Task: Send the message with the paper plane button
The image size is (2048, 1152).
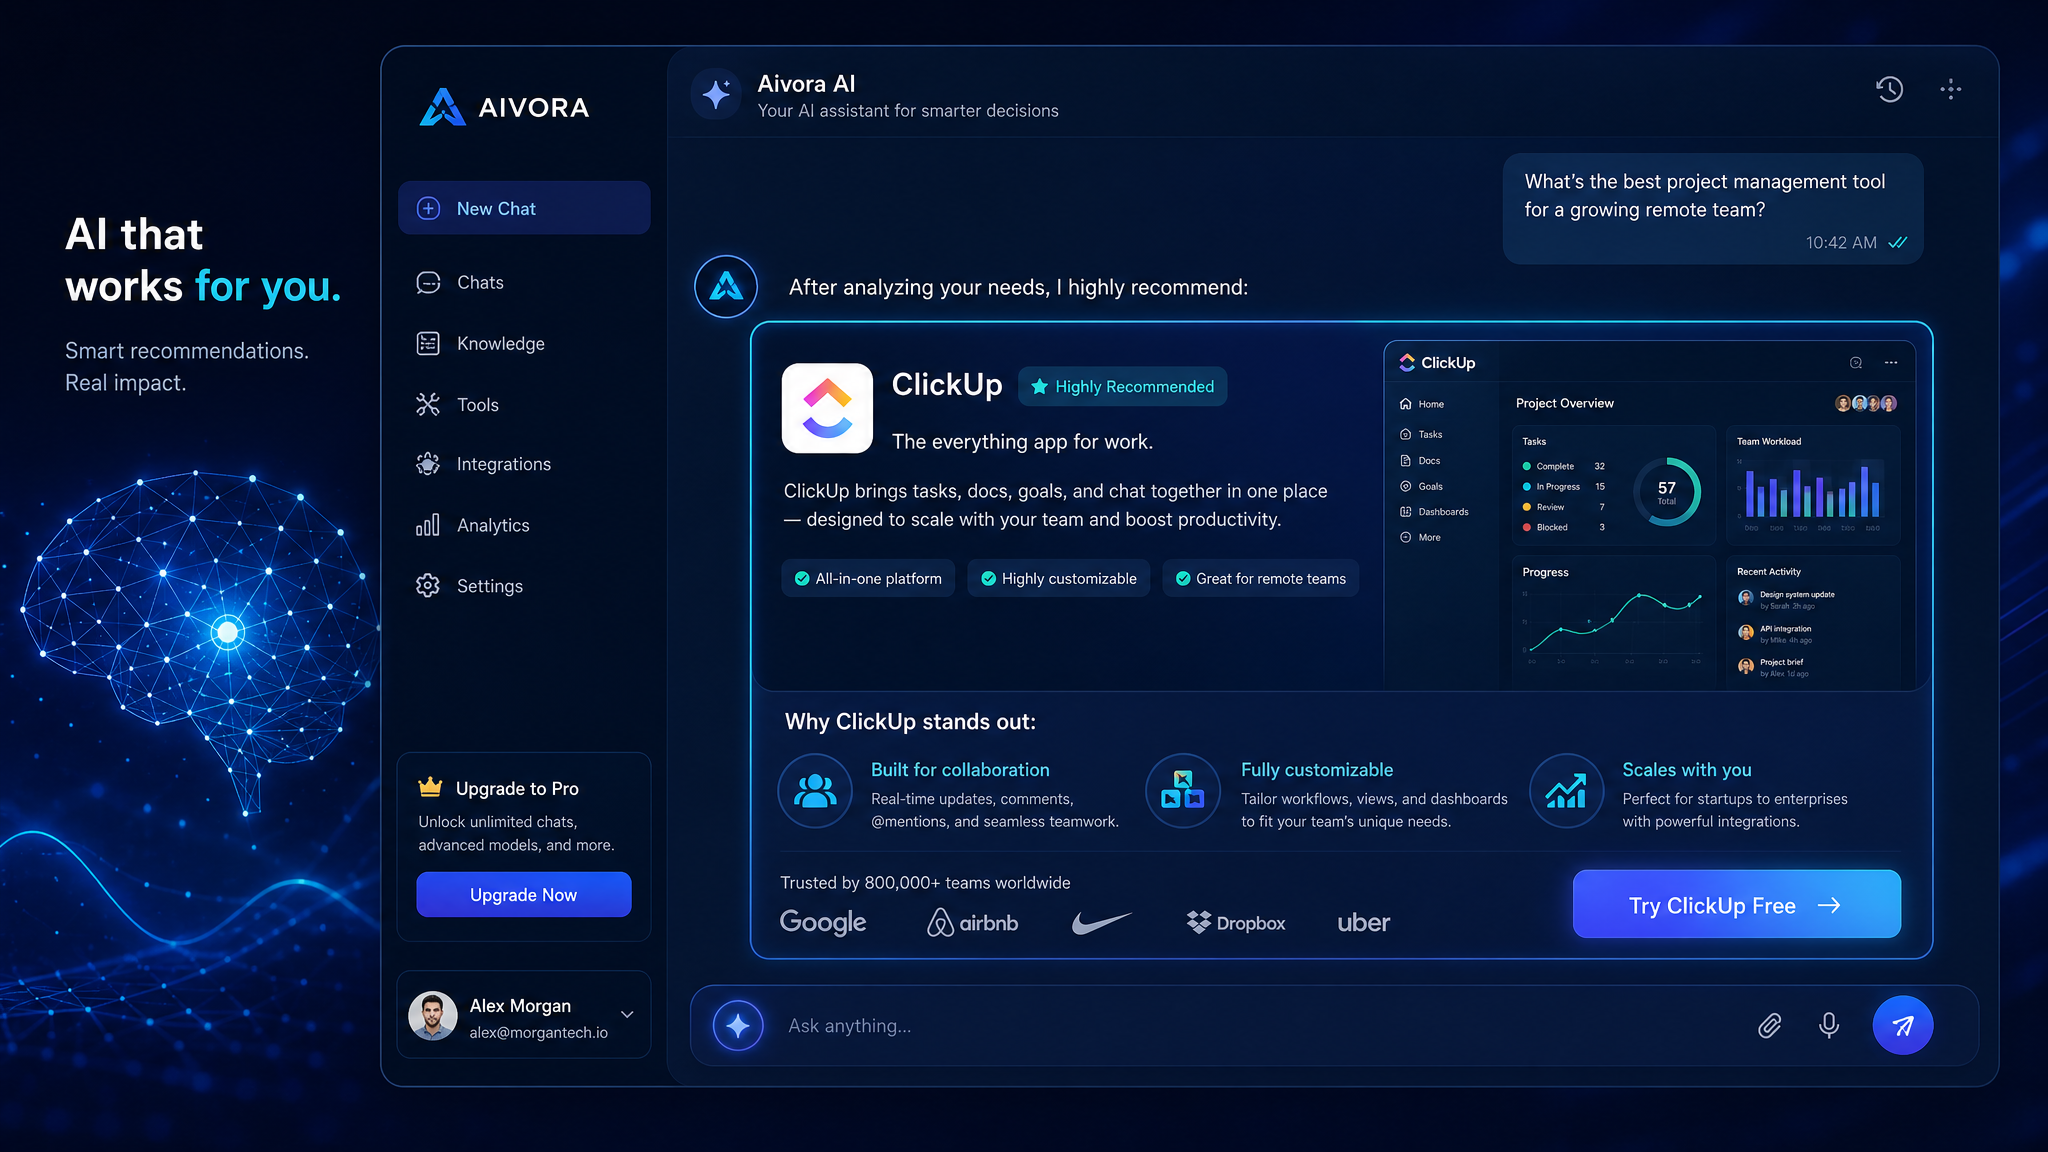Action: [x=1902, y=1025]
